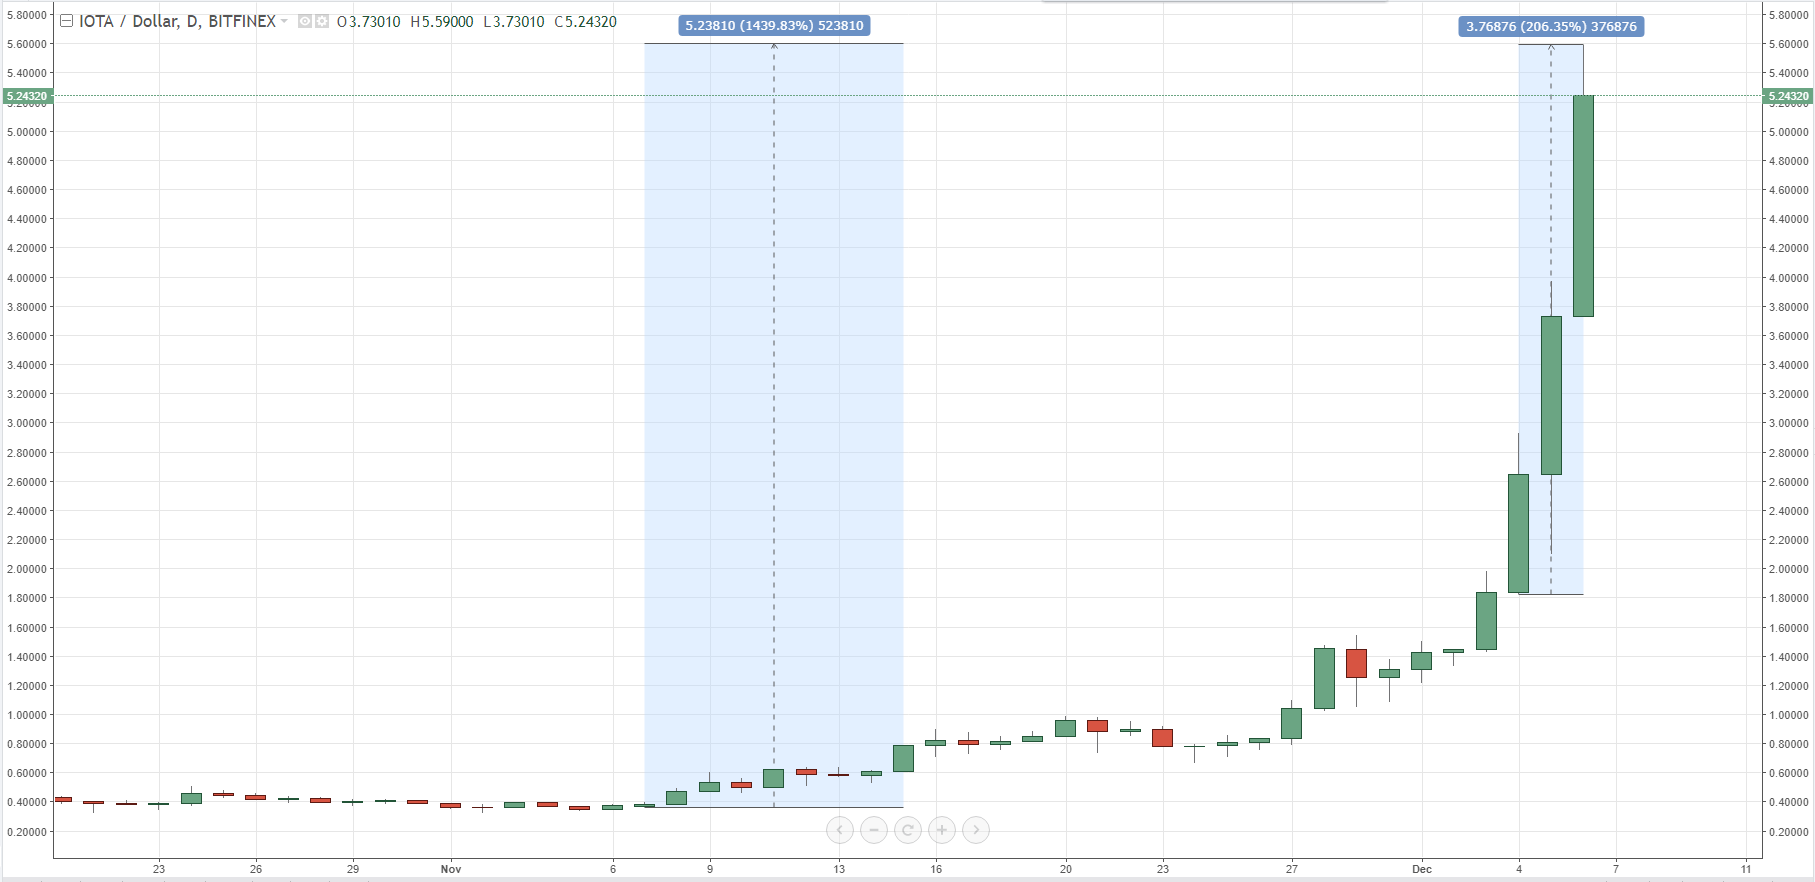Collapse the IOTA / Dollar legend box

pos(66,21)
